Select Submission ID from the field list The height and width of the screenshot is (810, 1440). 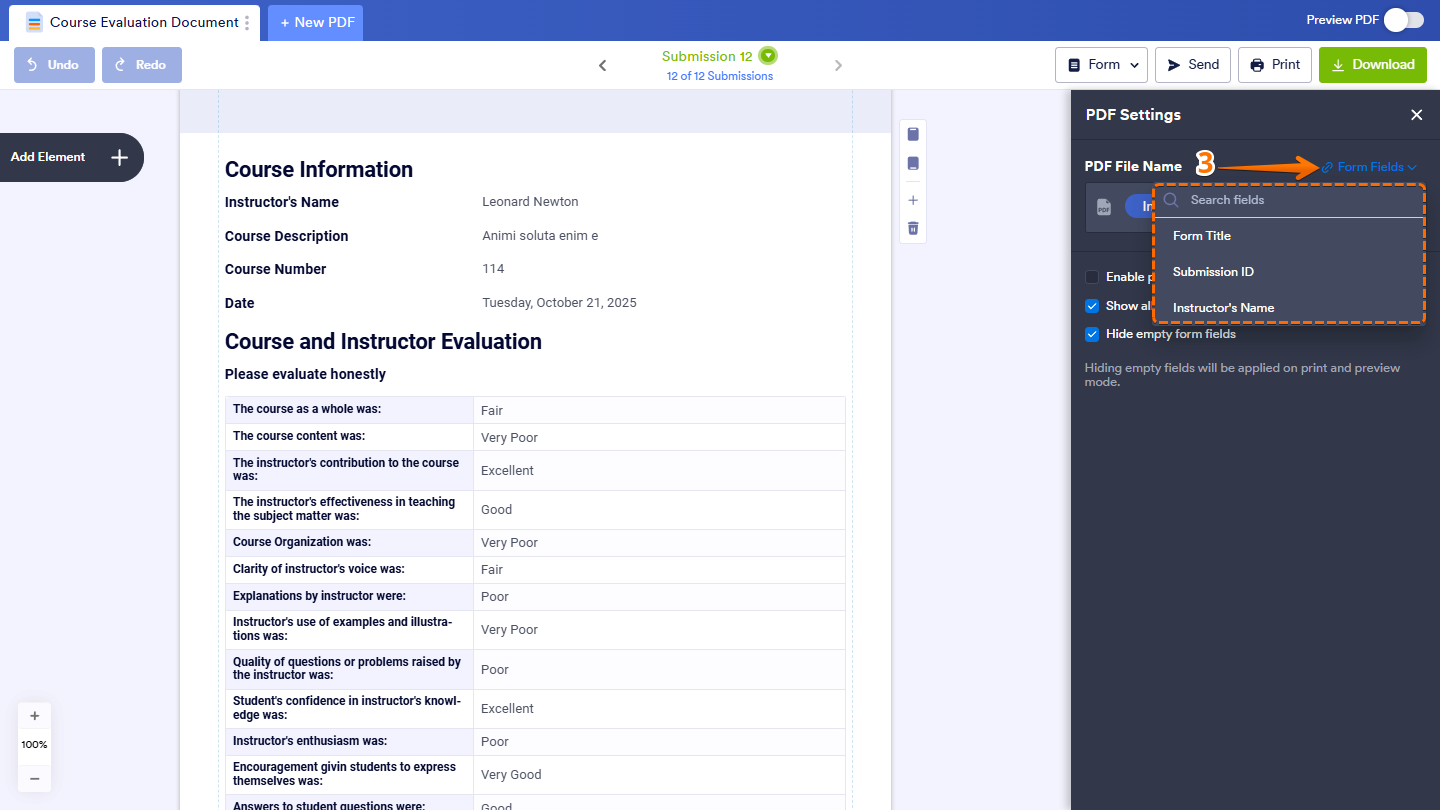tap(1213, 272)
